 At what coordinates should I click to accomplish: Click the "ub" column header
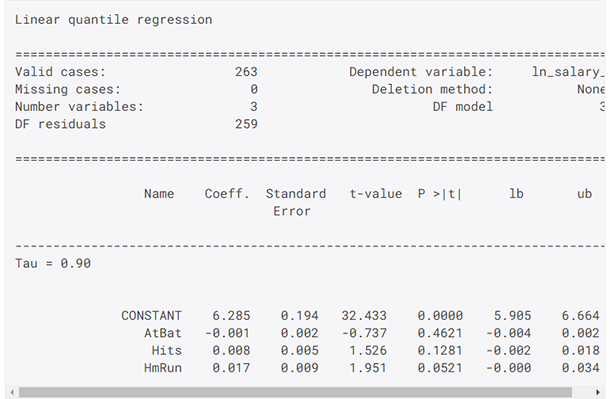(584, 194)
